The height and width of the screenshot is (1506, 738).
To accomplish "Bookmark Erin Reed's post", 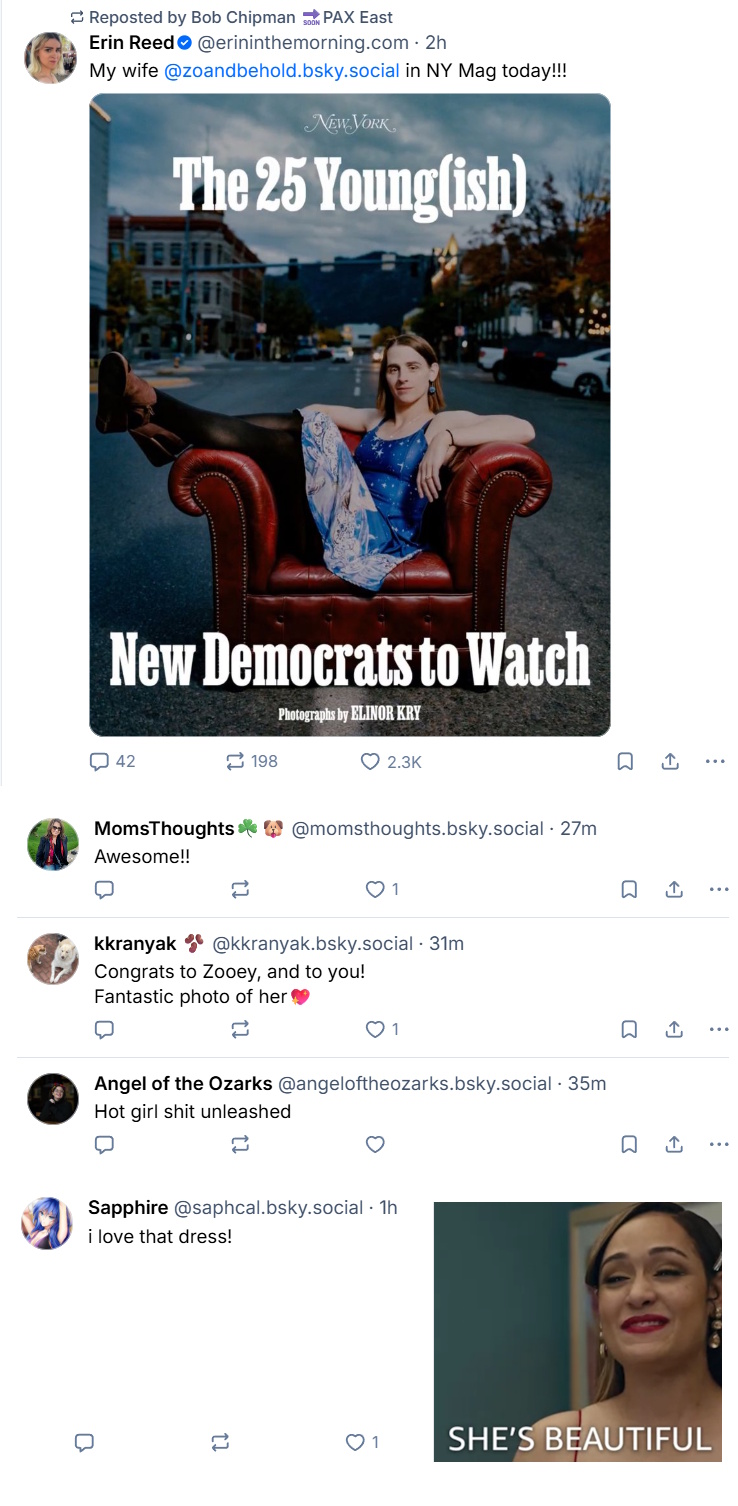I will [x=625, y=762].
